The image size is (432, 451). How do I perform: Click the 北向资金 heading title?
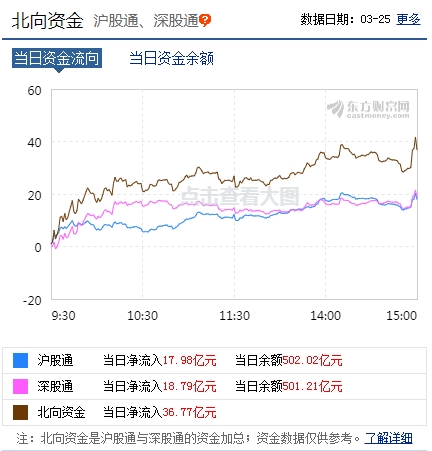pyautogui.click(x=48, y=21)
